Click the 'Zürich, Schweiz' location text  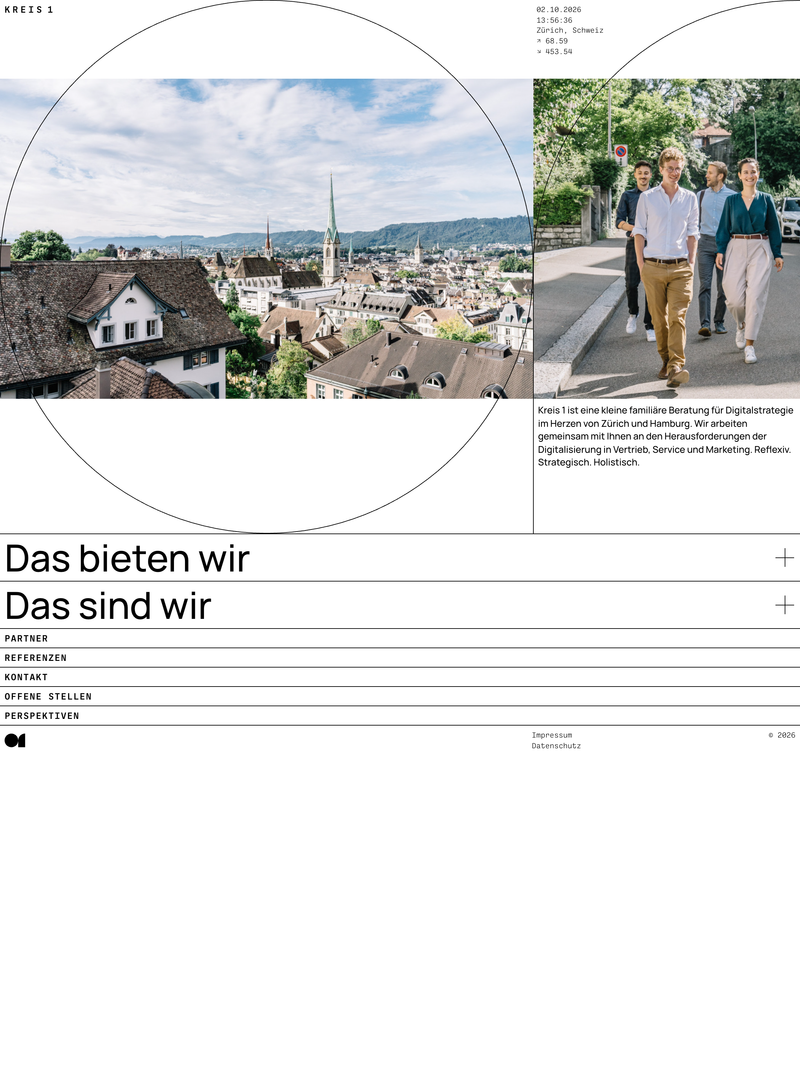tap(570, 31)
